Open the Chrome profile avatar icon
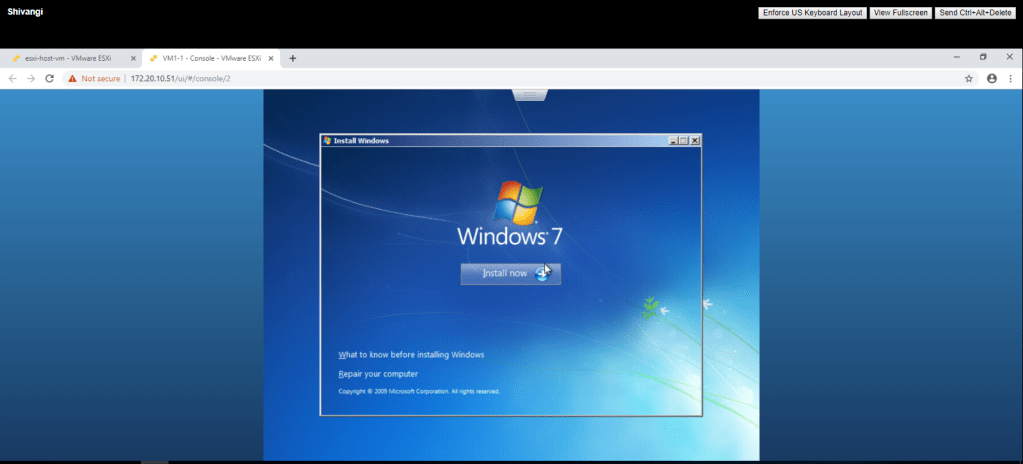The width and height of the screenshot is (1023, 464). pyautogui.click(x=991, y=78)
